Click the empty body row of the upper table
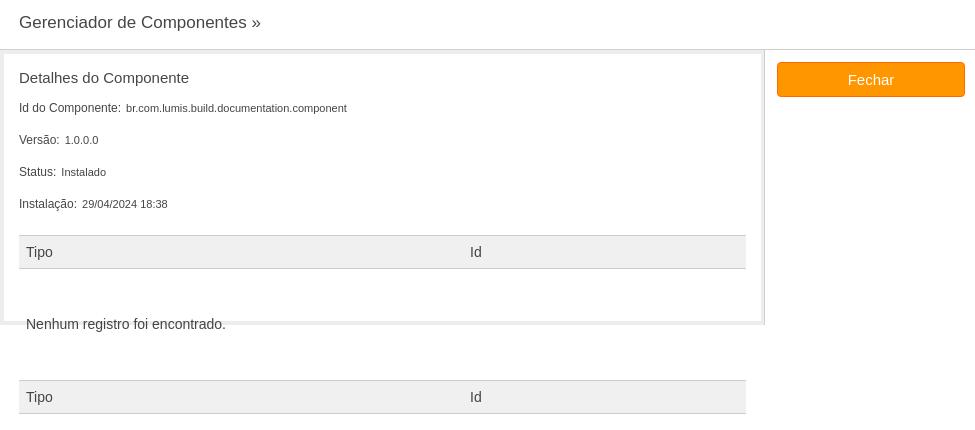 click(x=382, y=292)
